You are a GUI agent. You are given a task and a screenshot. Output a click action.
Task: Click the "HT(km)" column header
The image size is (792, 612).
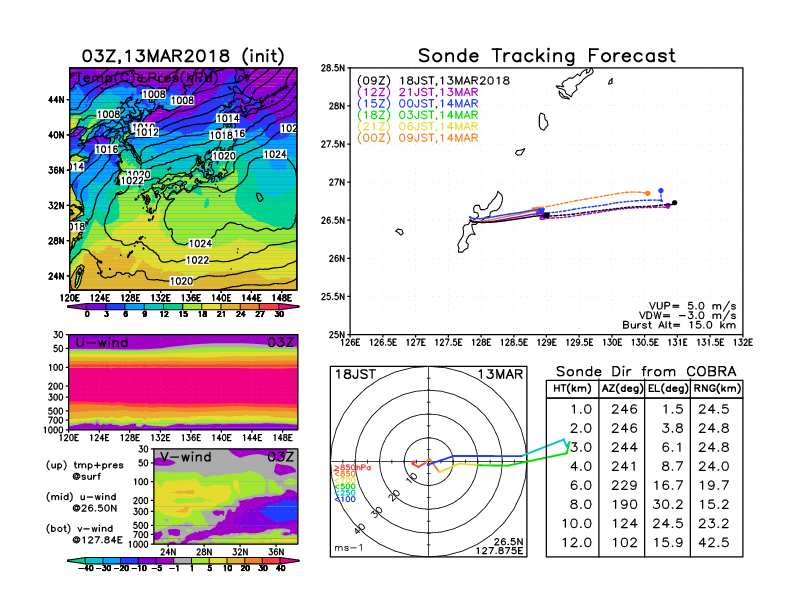click(572, 388)
